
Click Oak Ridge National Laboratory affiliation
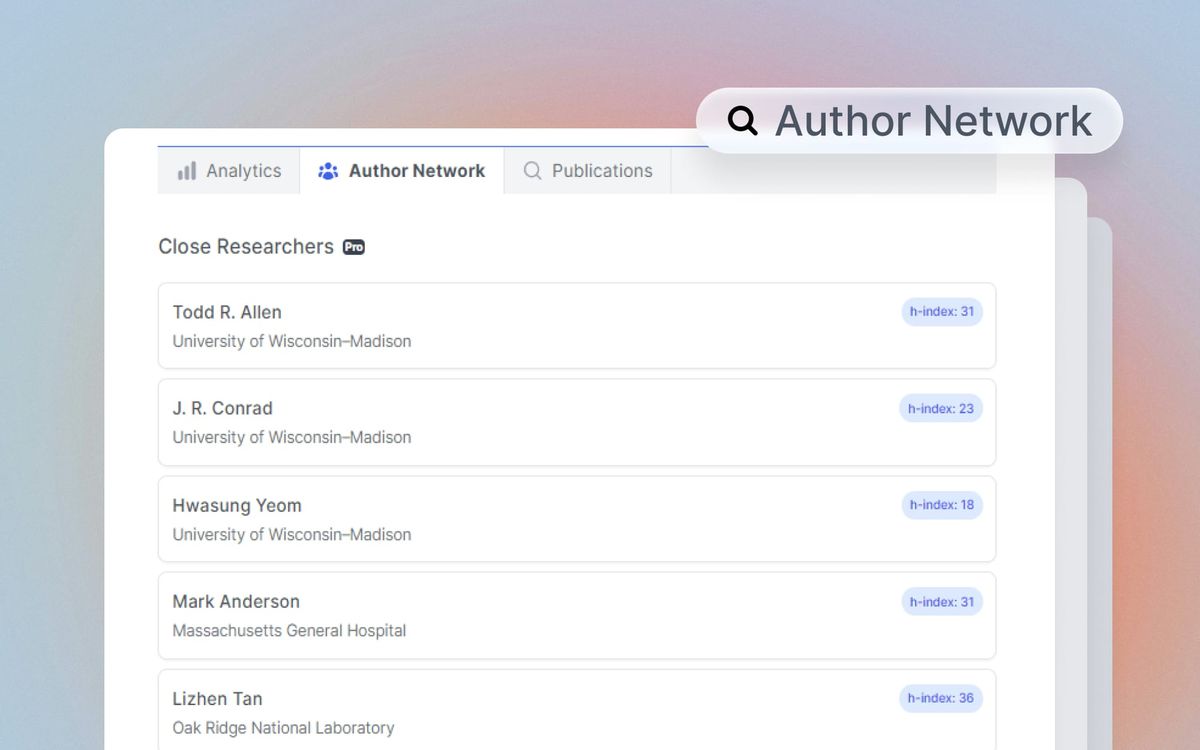(283, 727)
